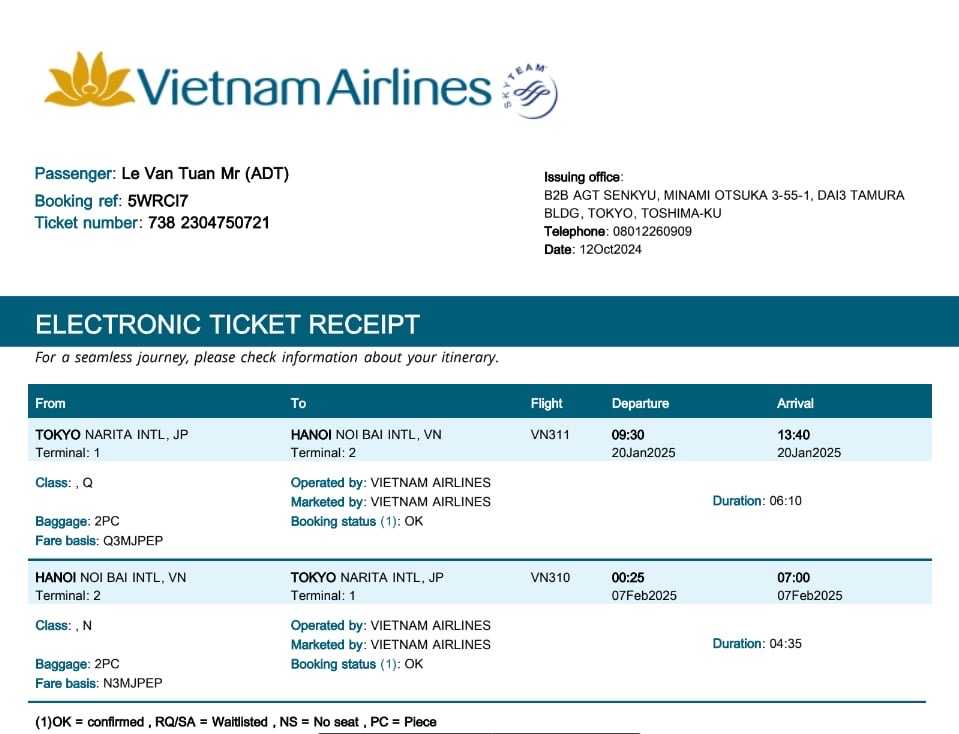Click the Electronic Ticket Receipt heading
This screenshot has height=734, width=959.
point(227,324)
